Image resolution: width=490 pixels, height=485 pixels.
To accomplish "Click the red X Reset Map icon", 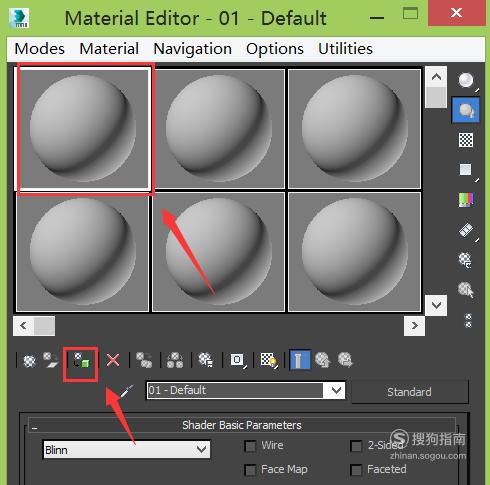I will pyautogui.click(x=113, y=361).
